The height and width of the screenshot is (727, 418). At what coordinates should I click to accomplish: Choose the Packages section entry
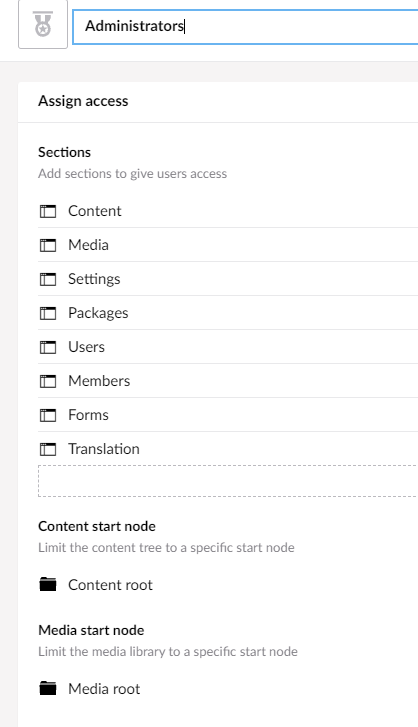point(228,313)
